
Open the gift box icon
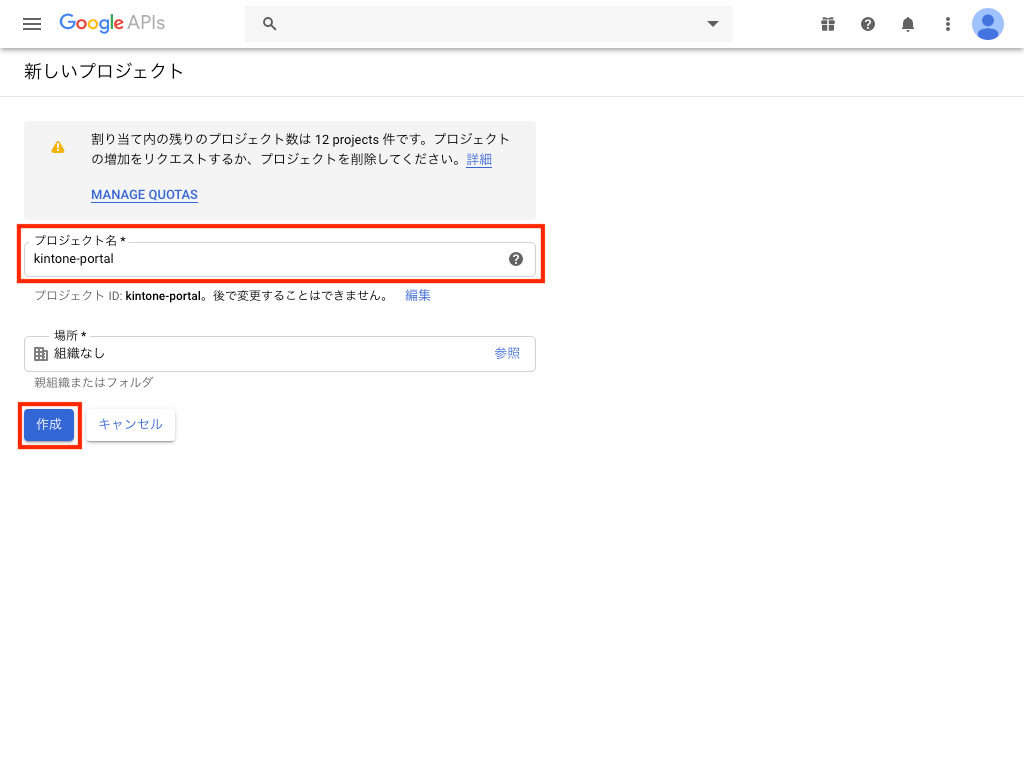828,24
